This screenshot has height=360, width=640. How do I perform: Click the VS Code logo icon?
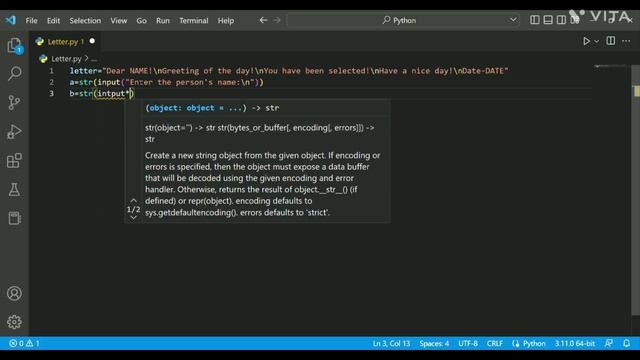(x=11, y=20)
